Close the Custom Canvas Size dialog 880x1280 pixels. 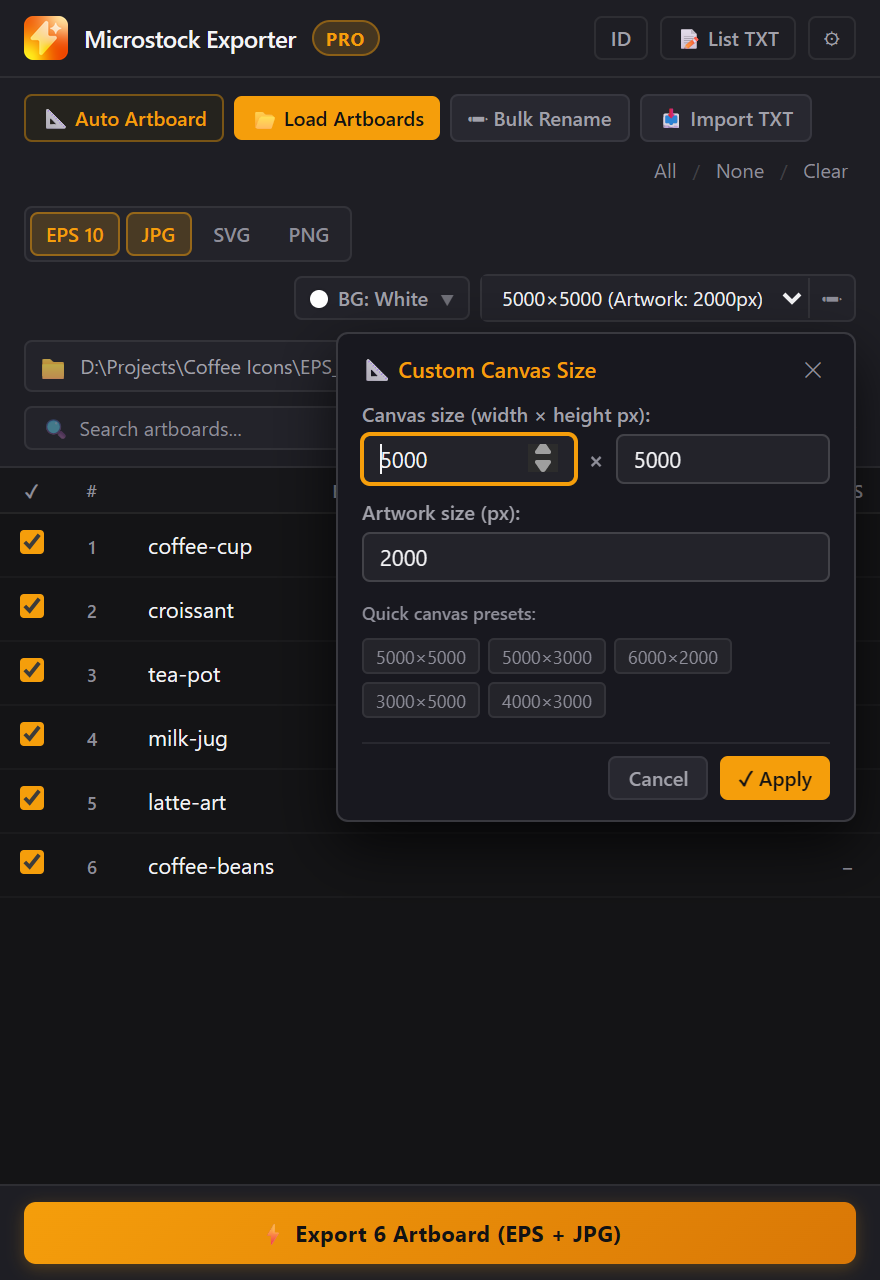pyautogui.click(x=813, y=370)
